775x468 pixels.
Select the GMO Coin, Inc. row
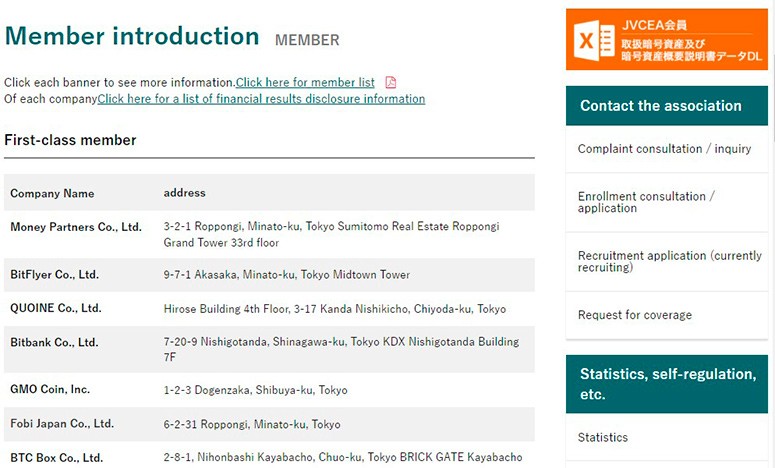coord(50,390)
